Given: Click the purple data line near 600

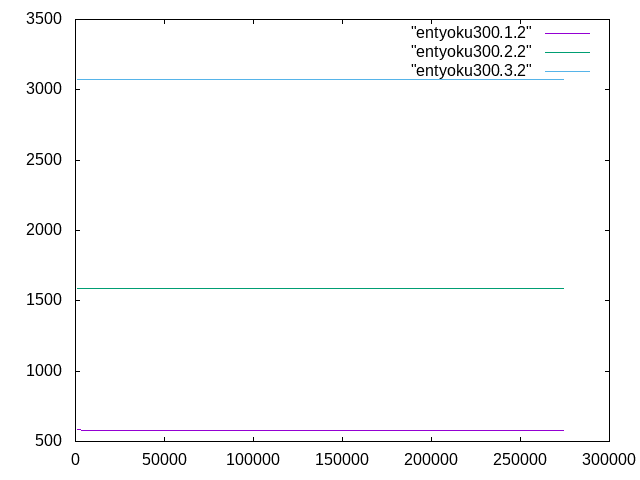Looking at the screenshot, I should (320, 430).
